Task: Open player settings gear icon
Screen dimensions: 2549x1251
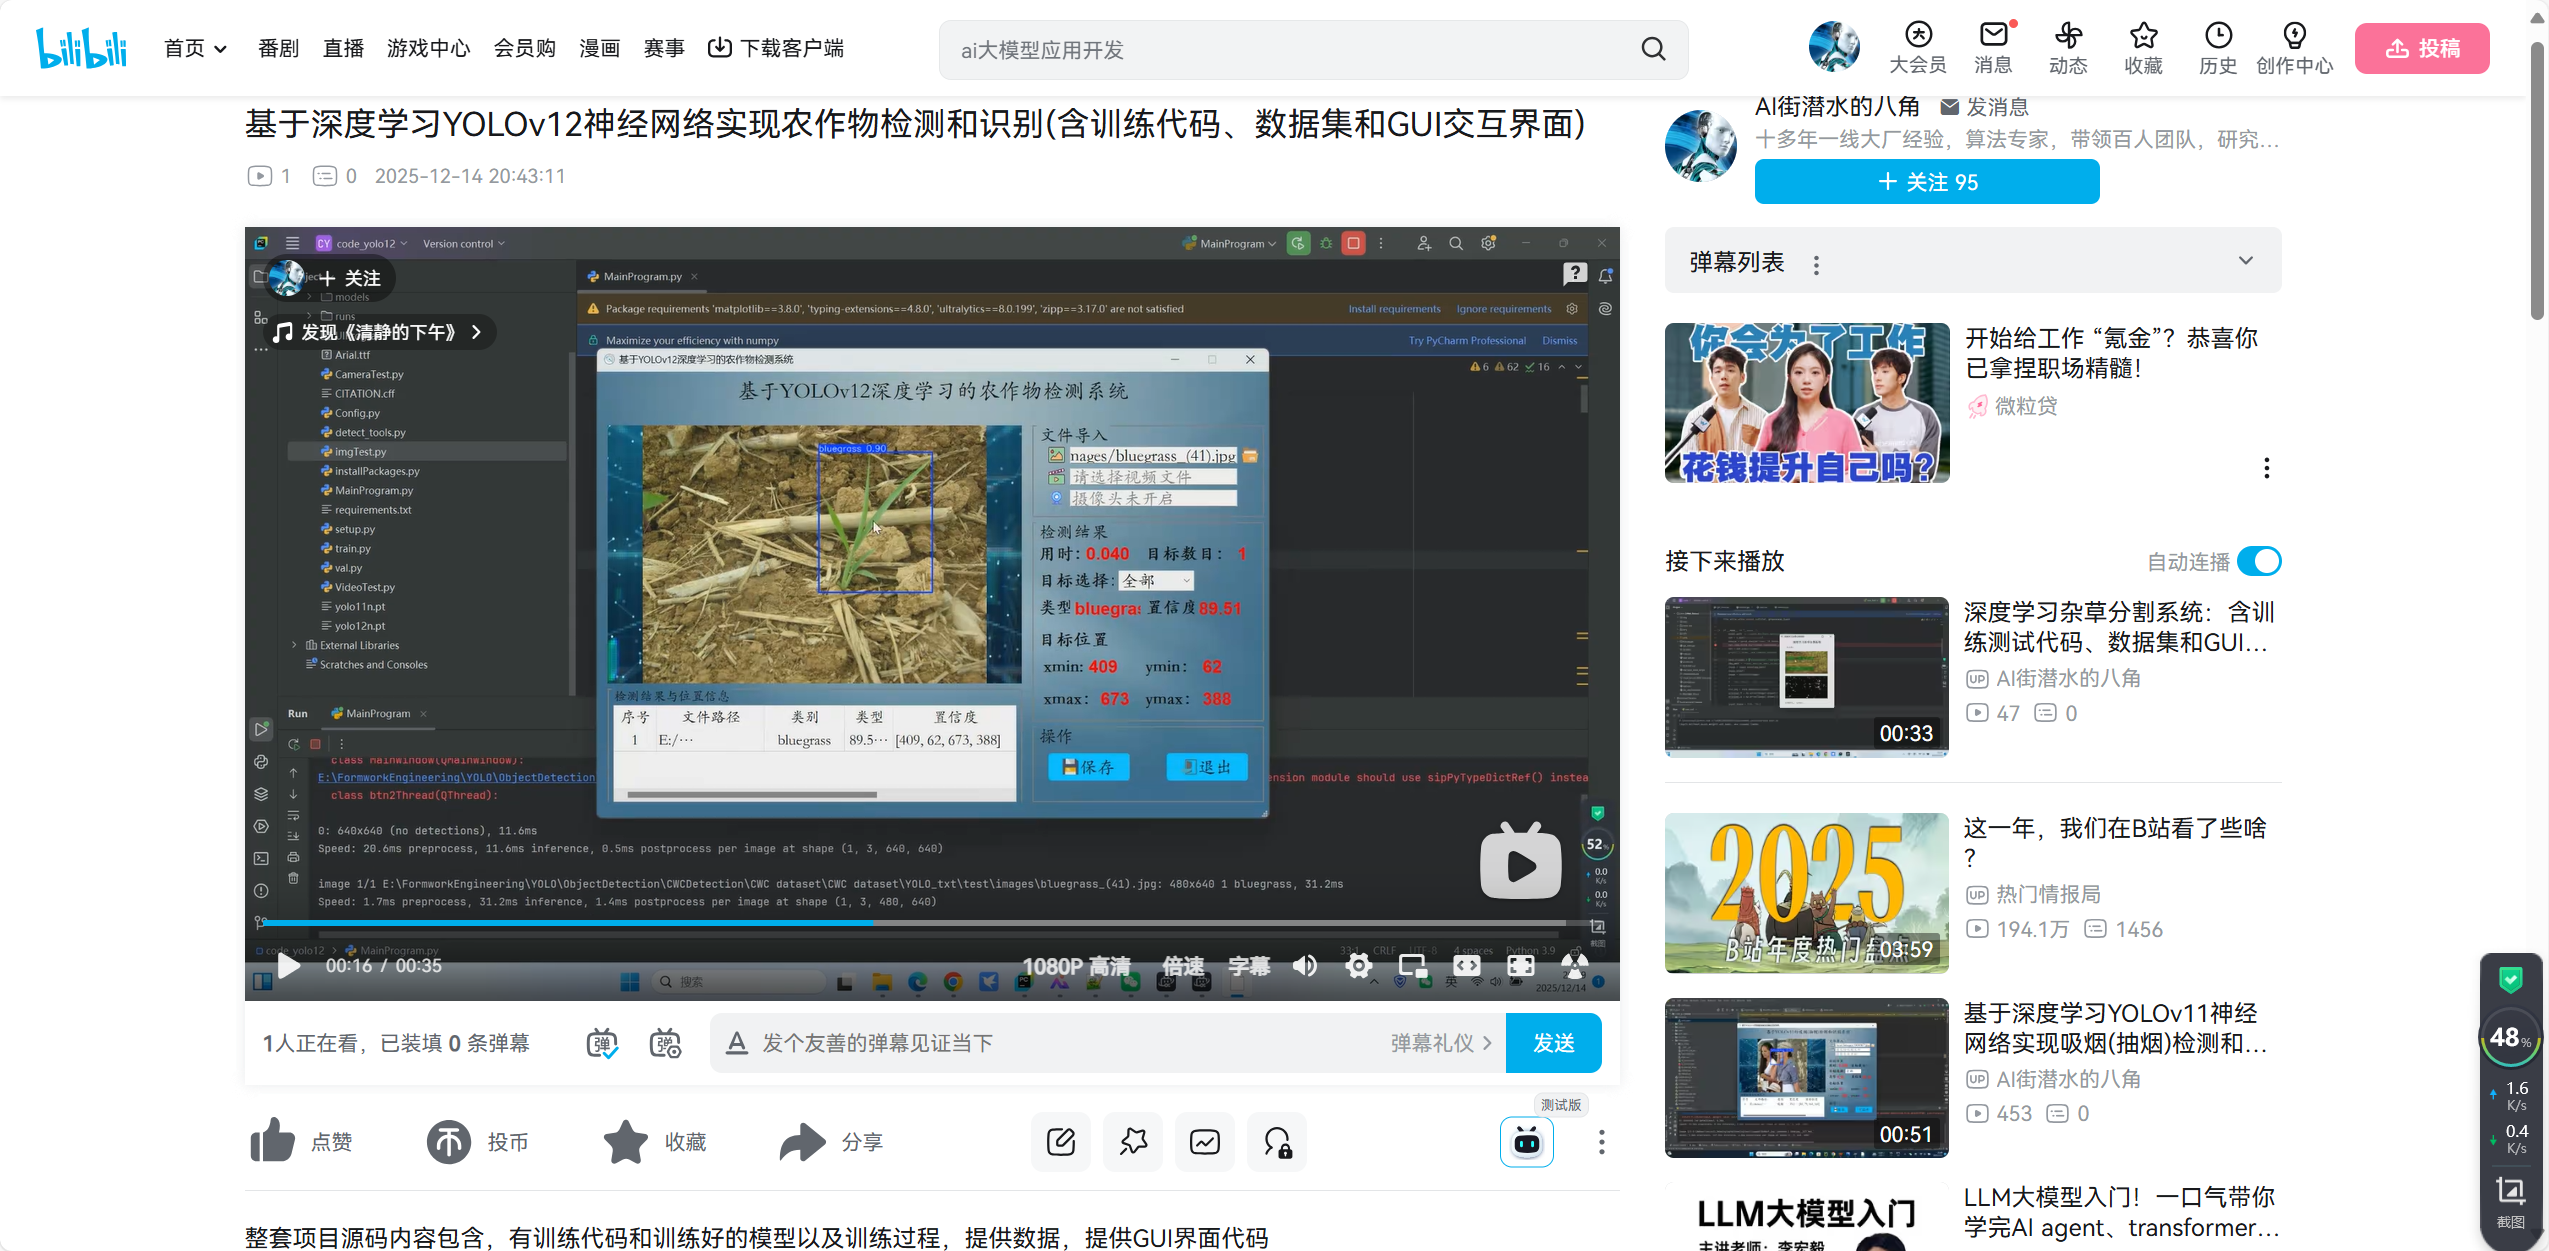Action: 1358,965
